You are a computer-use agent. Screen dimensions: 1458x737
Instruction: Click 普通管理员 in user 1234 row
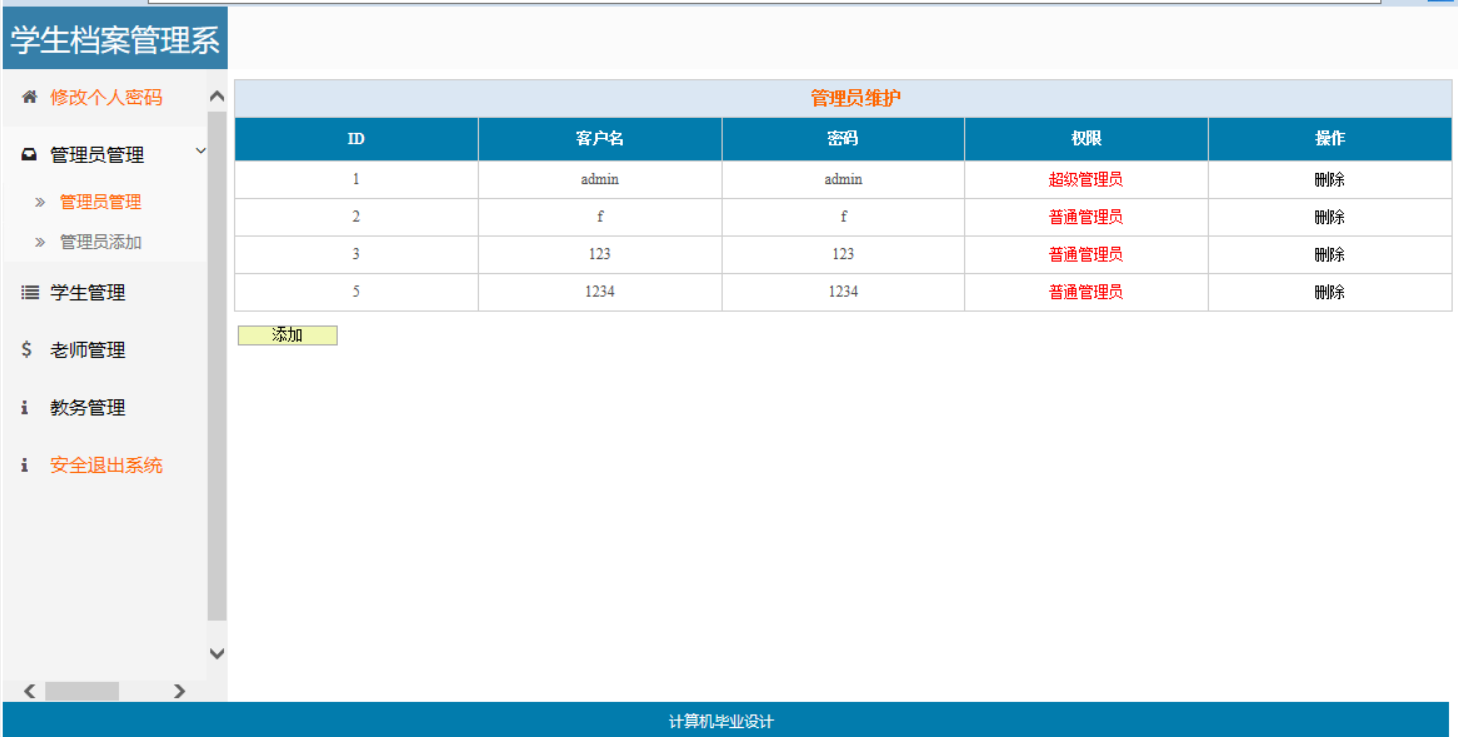[x=1086, y=292]
